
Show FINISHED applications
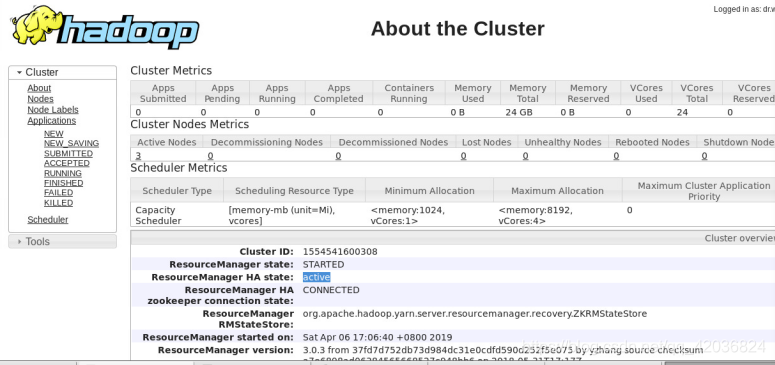(63, 183)
